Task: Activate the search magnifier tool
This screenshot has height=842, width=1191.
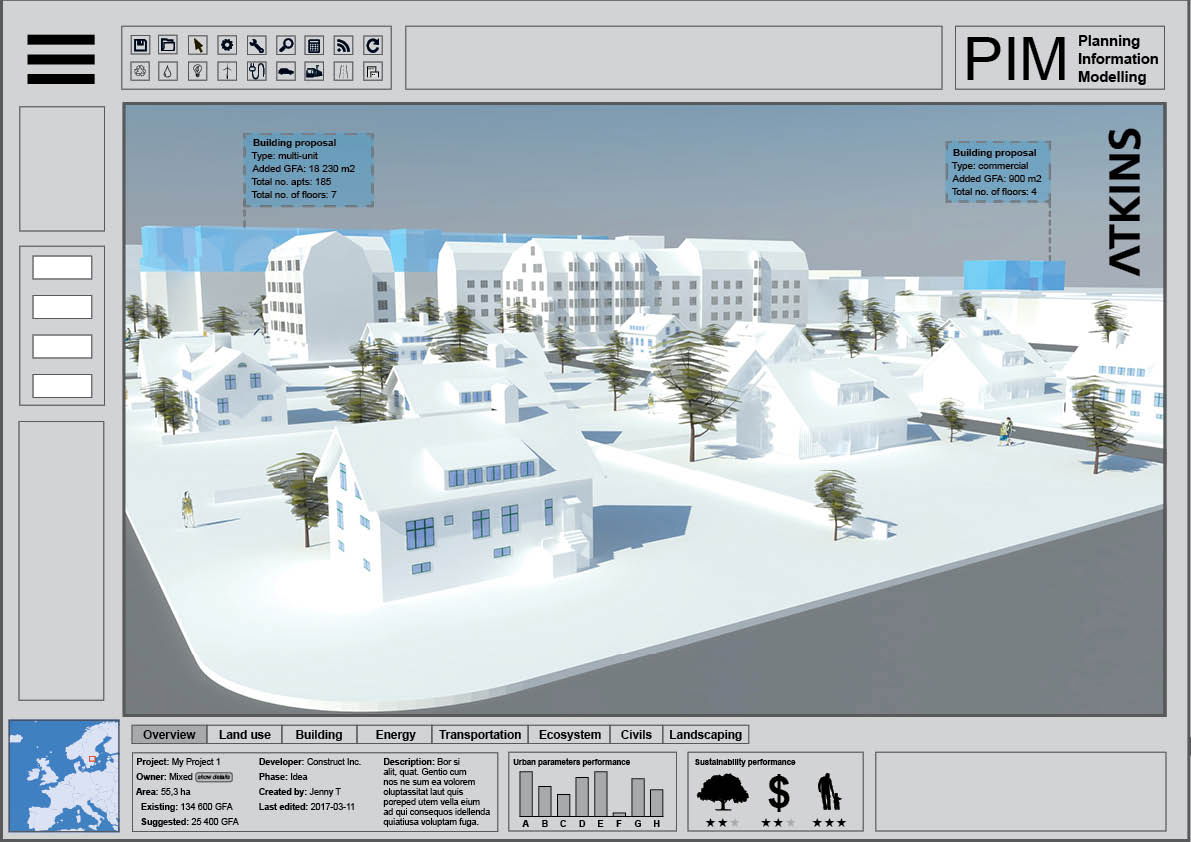Action: [285, 44]
